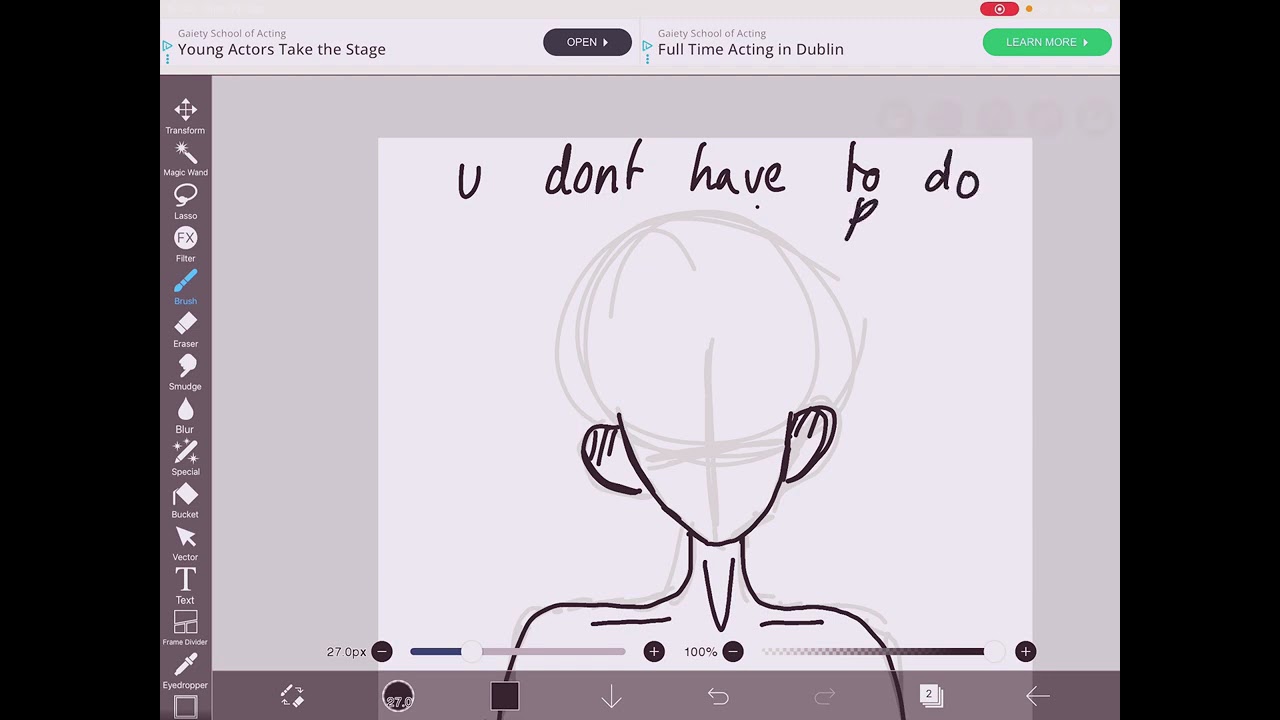Select the Text tool
This screenshot has height=720, width=1280.
pos(185,586)
